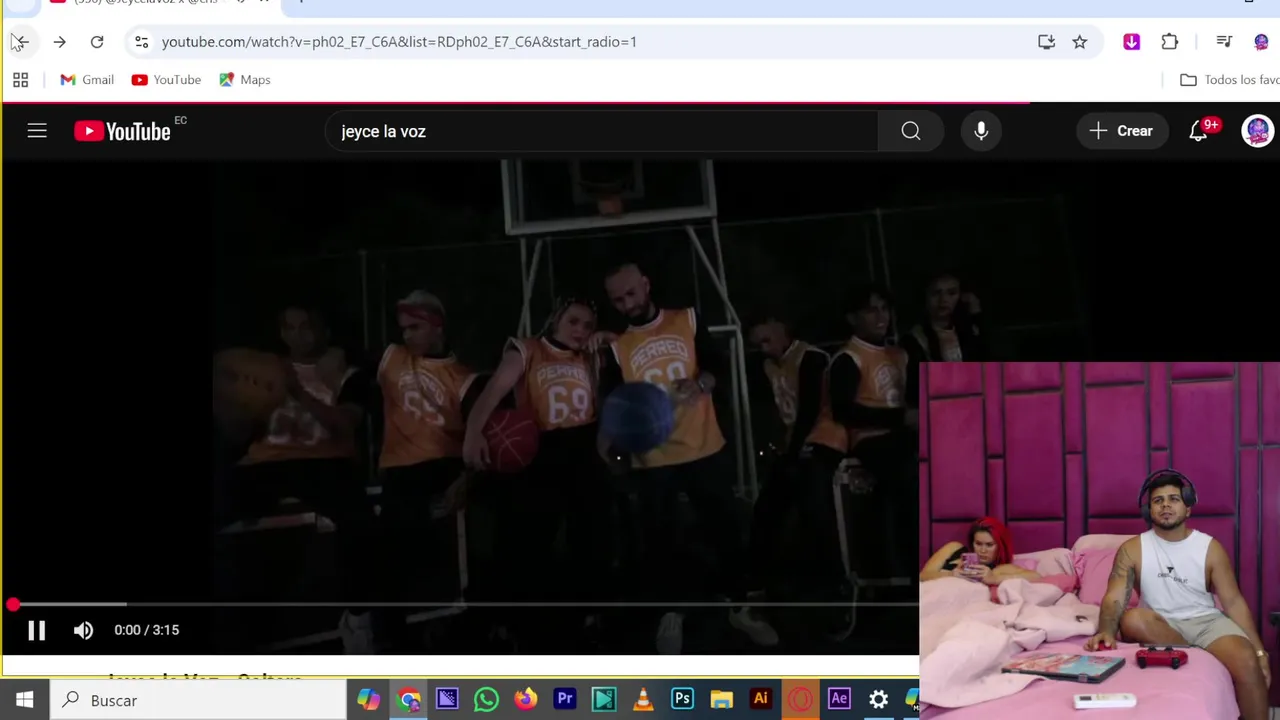Click the red scrubber handle of the progress bar
Screen dimensions: 1280x720
13,604
